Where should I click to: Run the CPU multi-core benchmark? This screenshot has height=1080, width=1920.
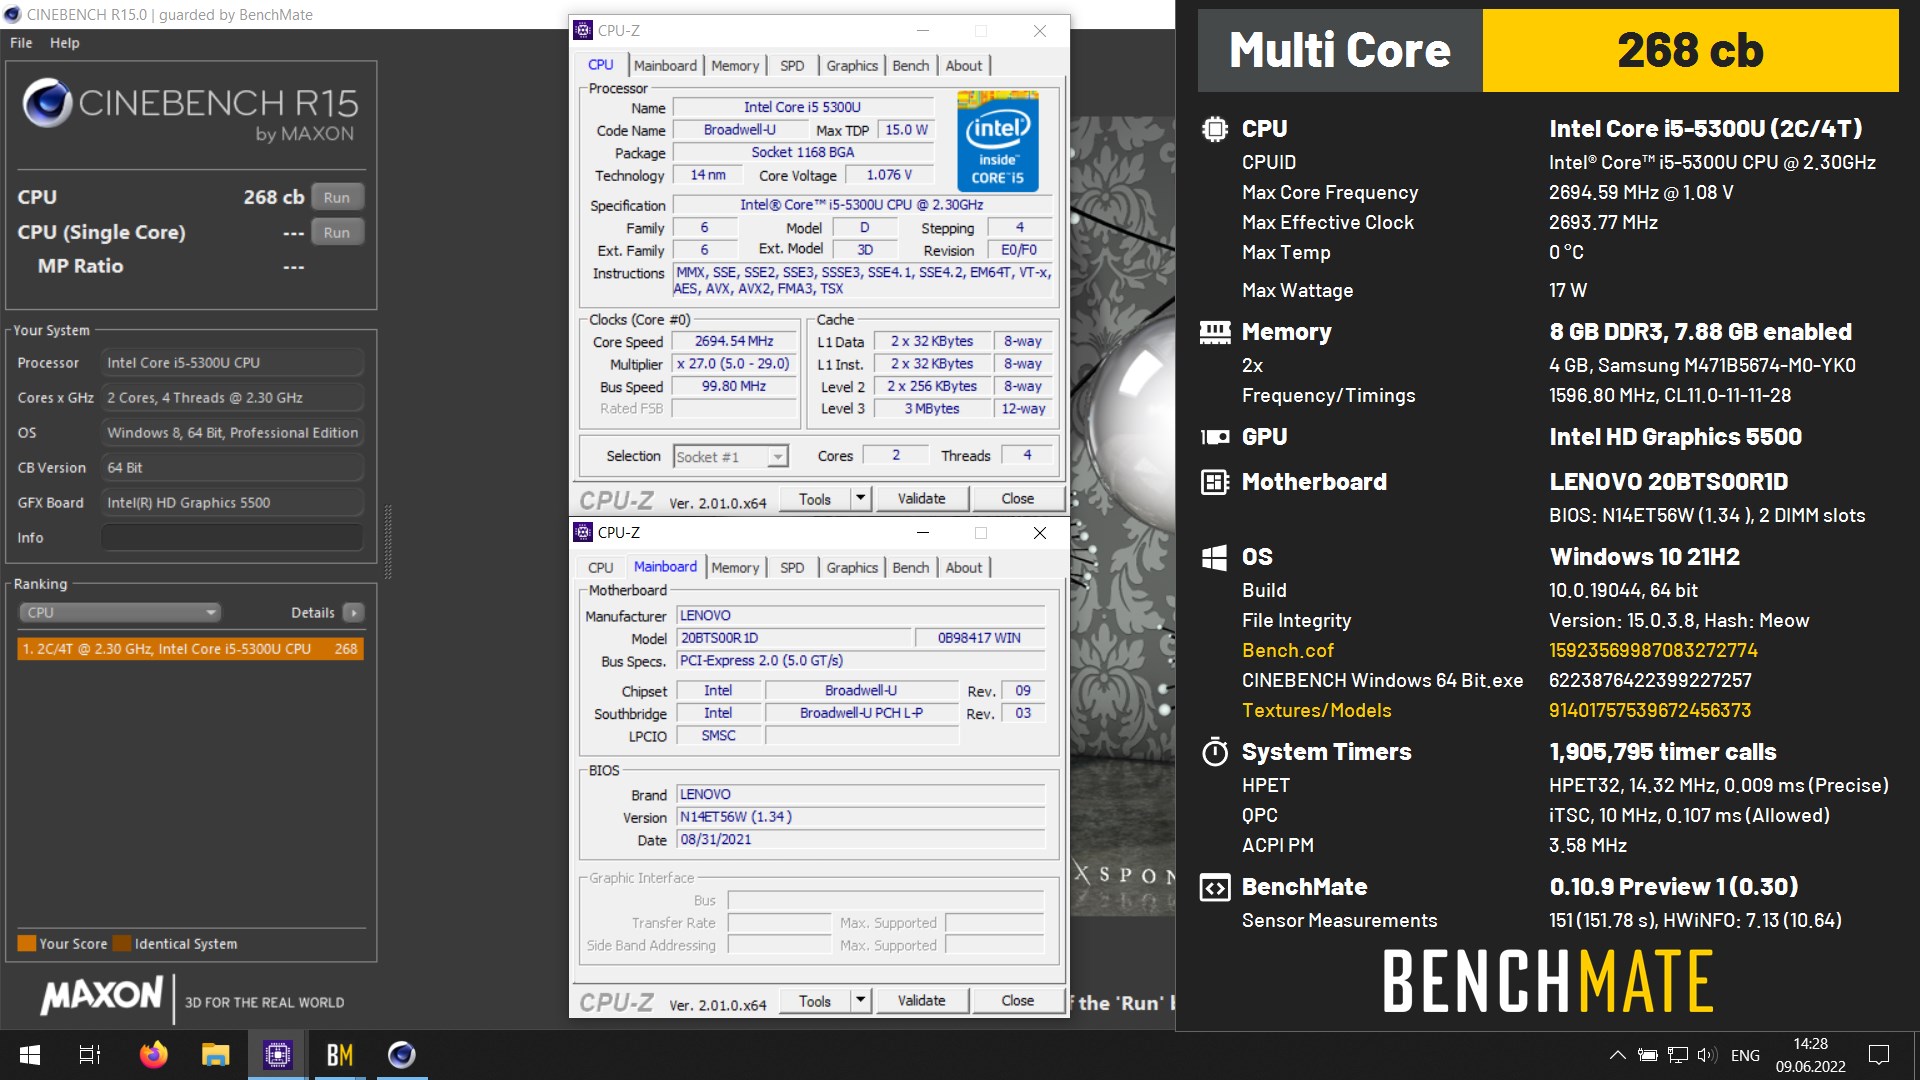coord(337,197)
